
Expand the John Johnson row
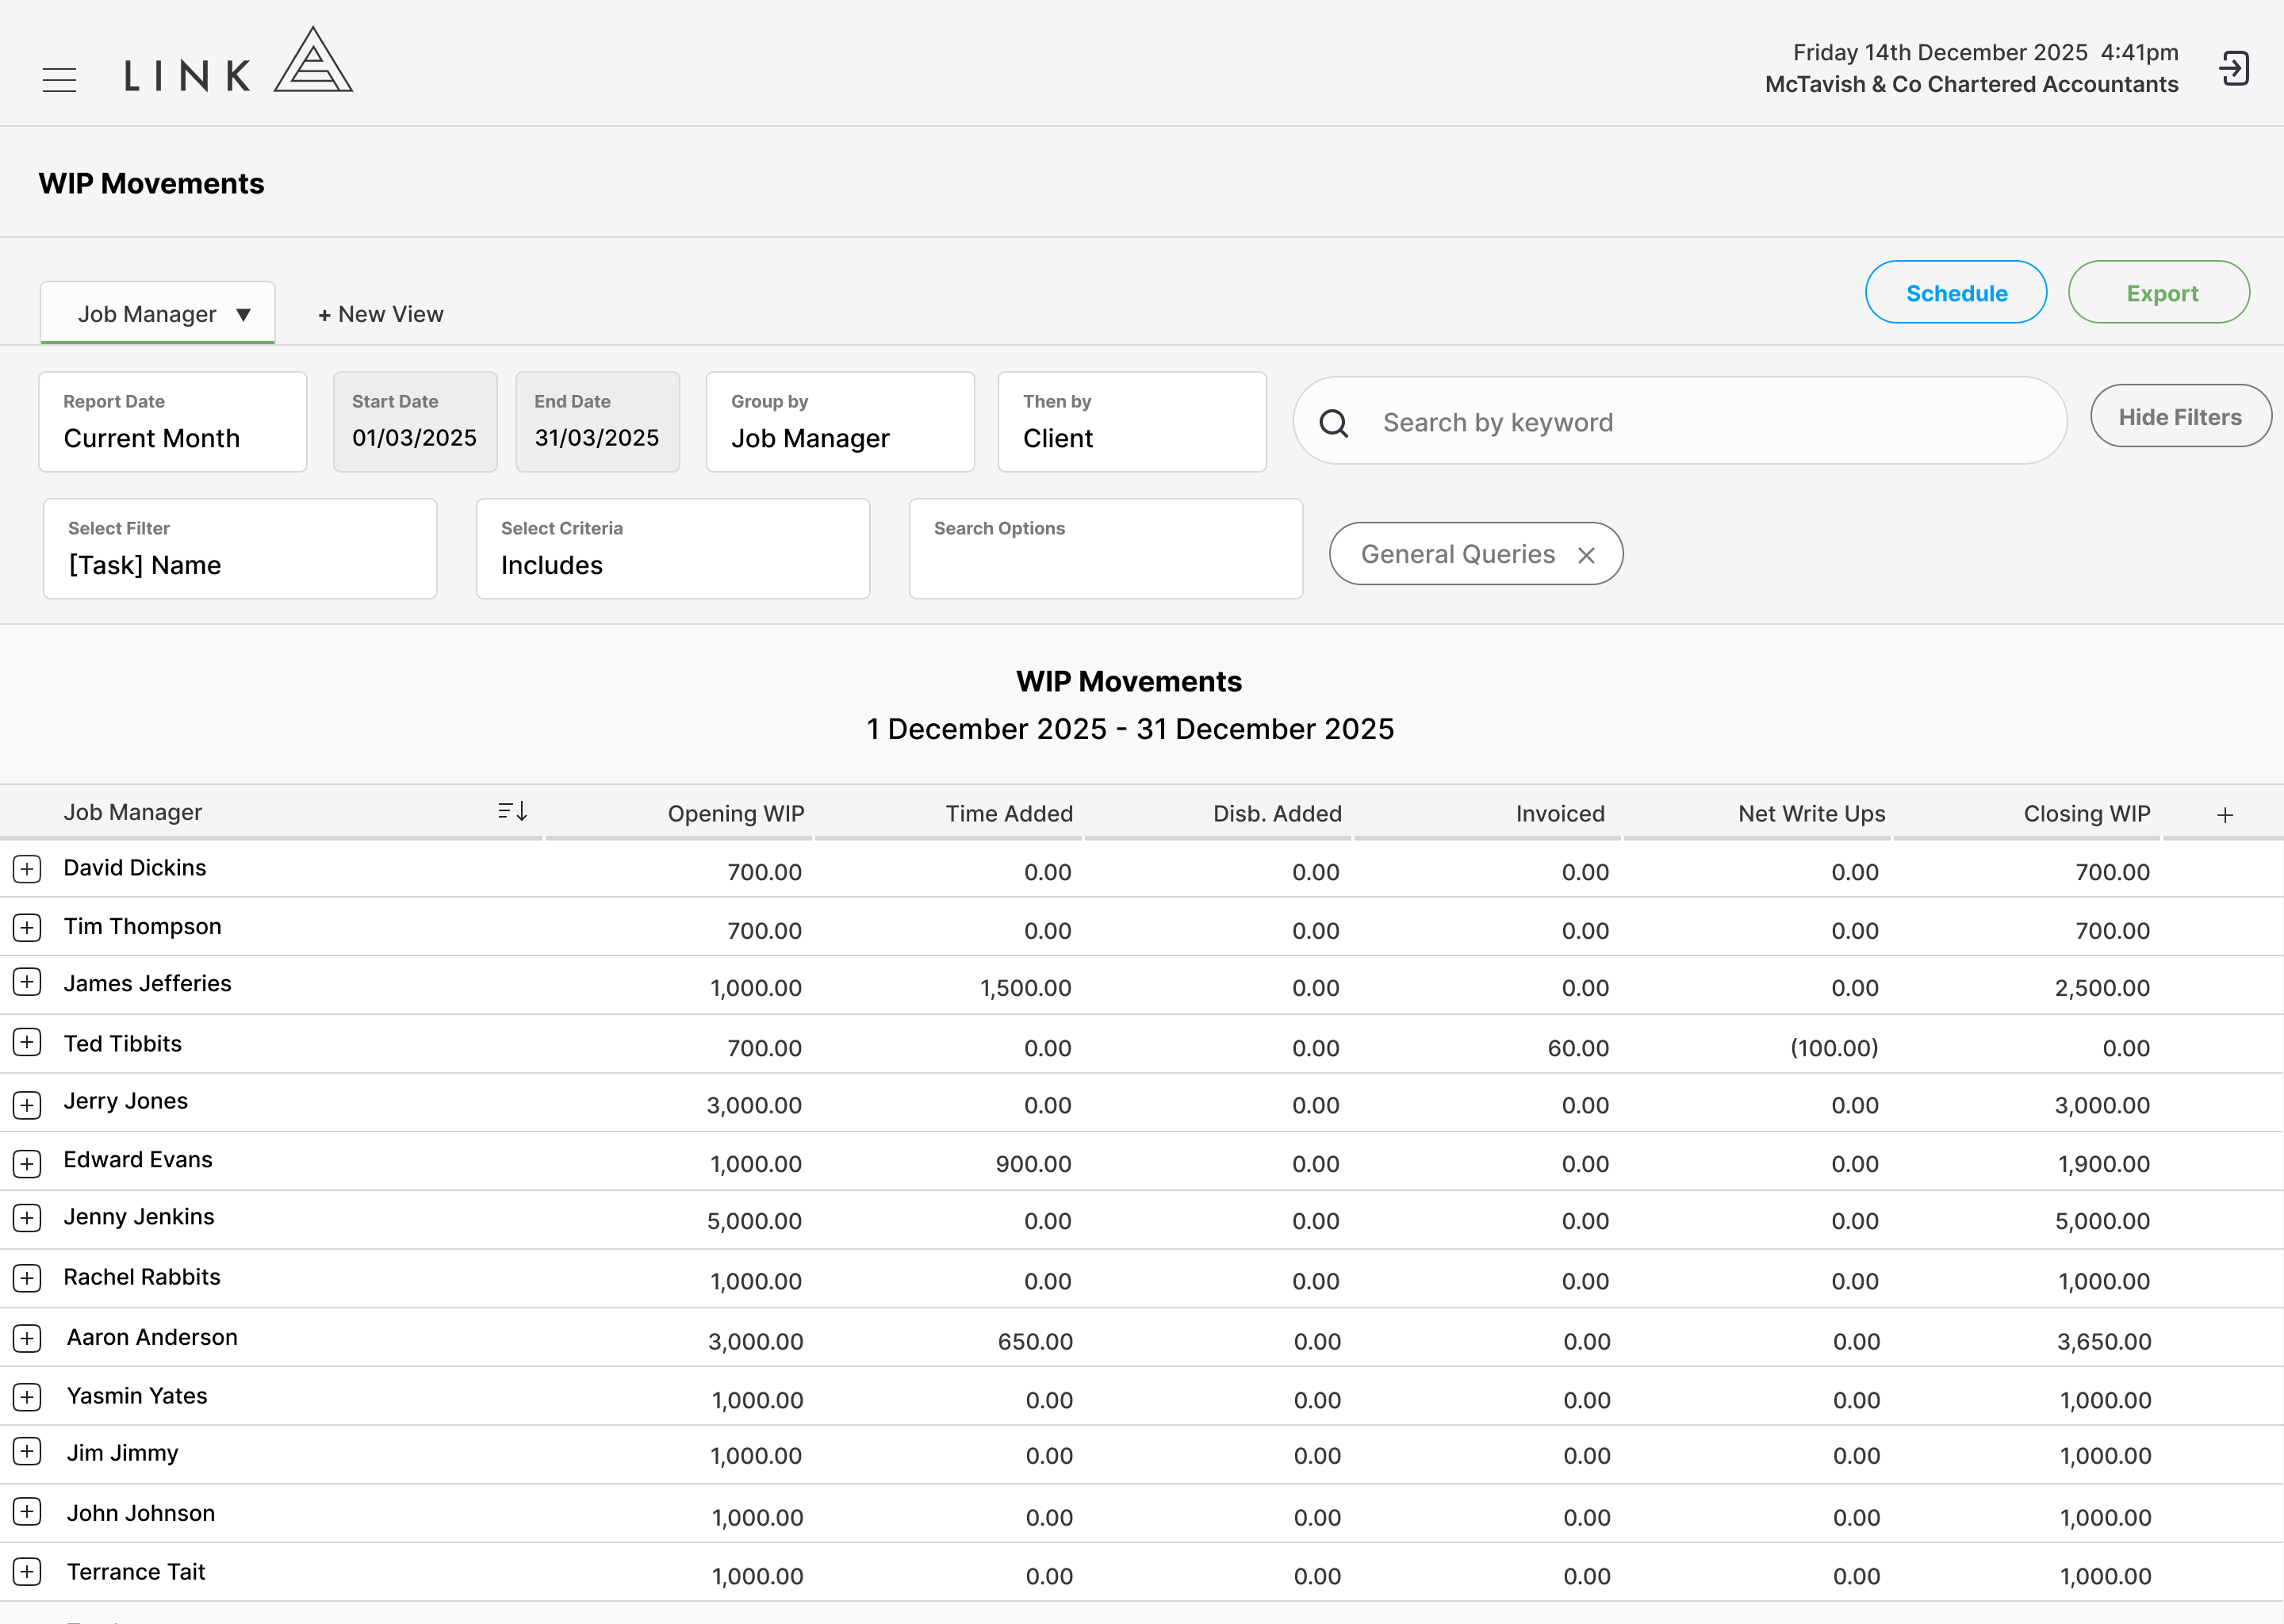27,1511
